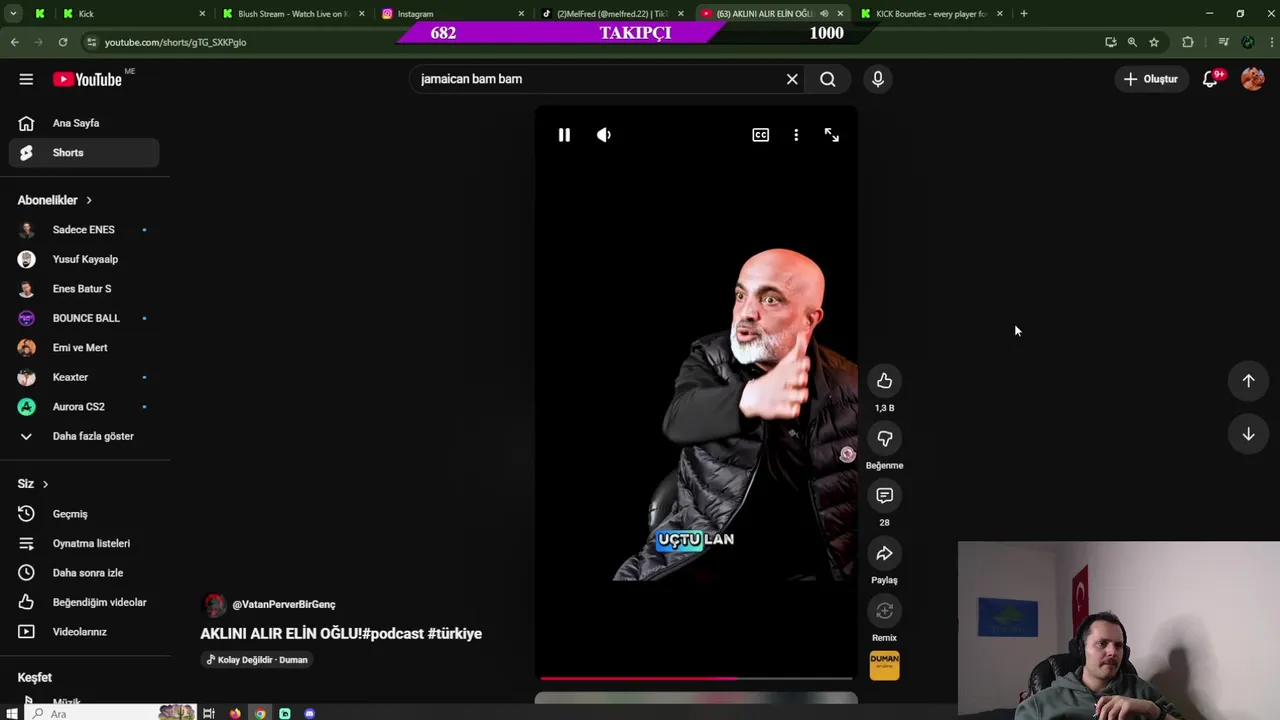Open Task View on the taskbar

(209, 713)
